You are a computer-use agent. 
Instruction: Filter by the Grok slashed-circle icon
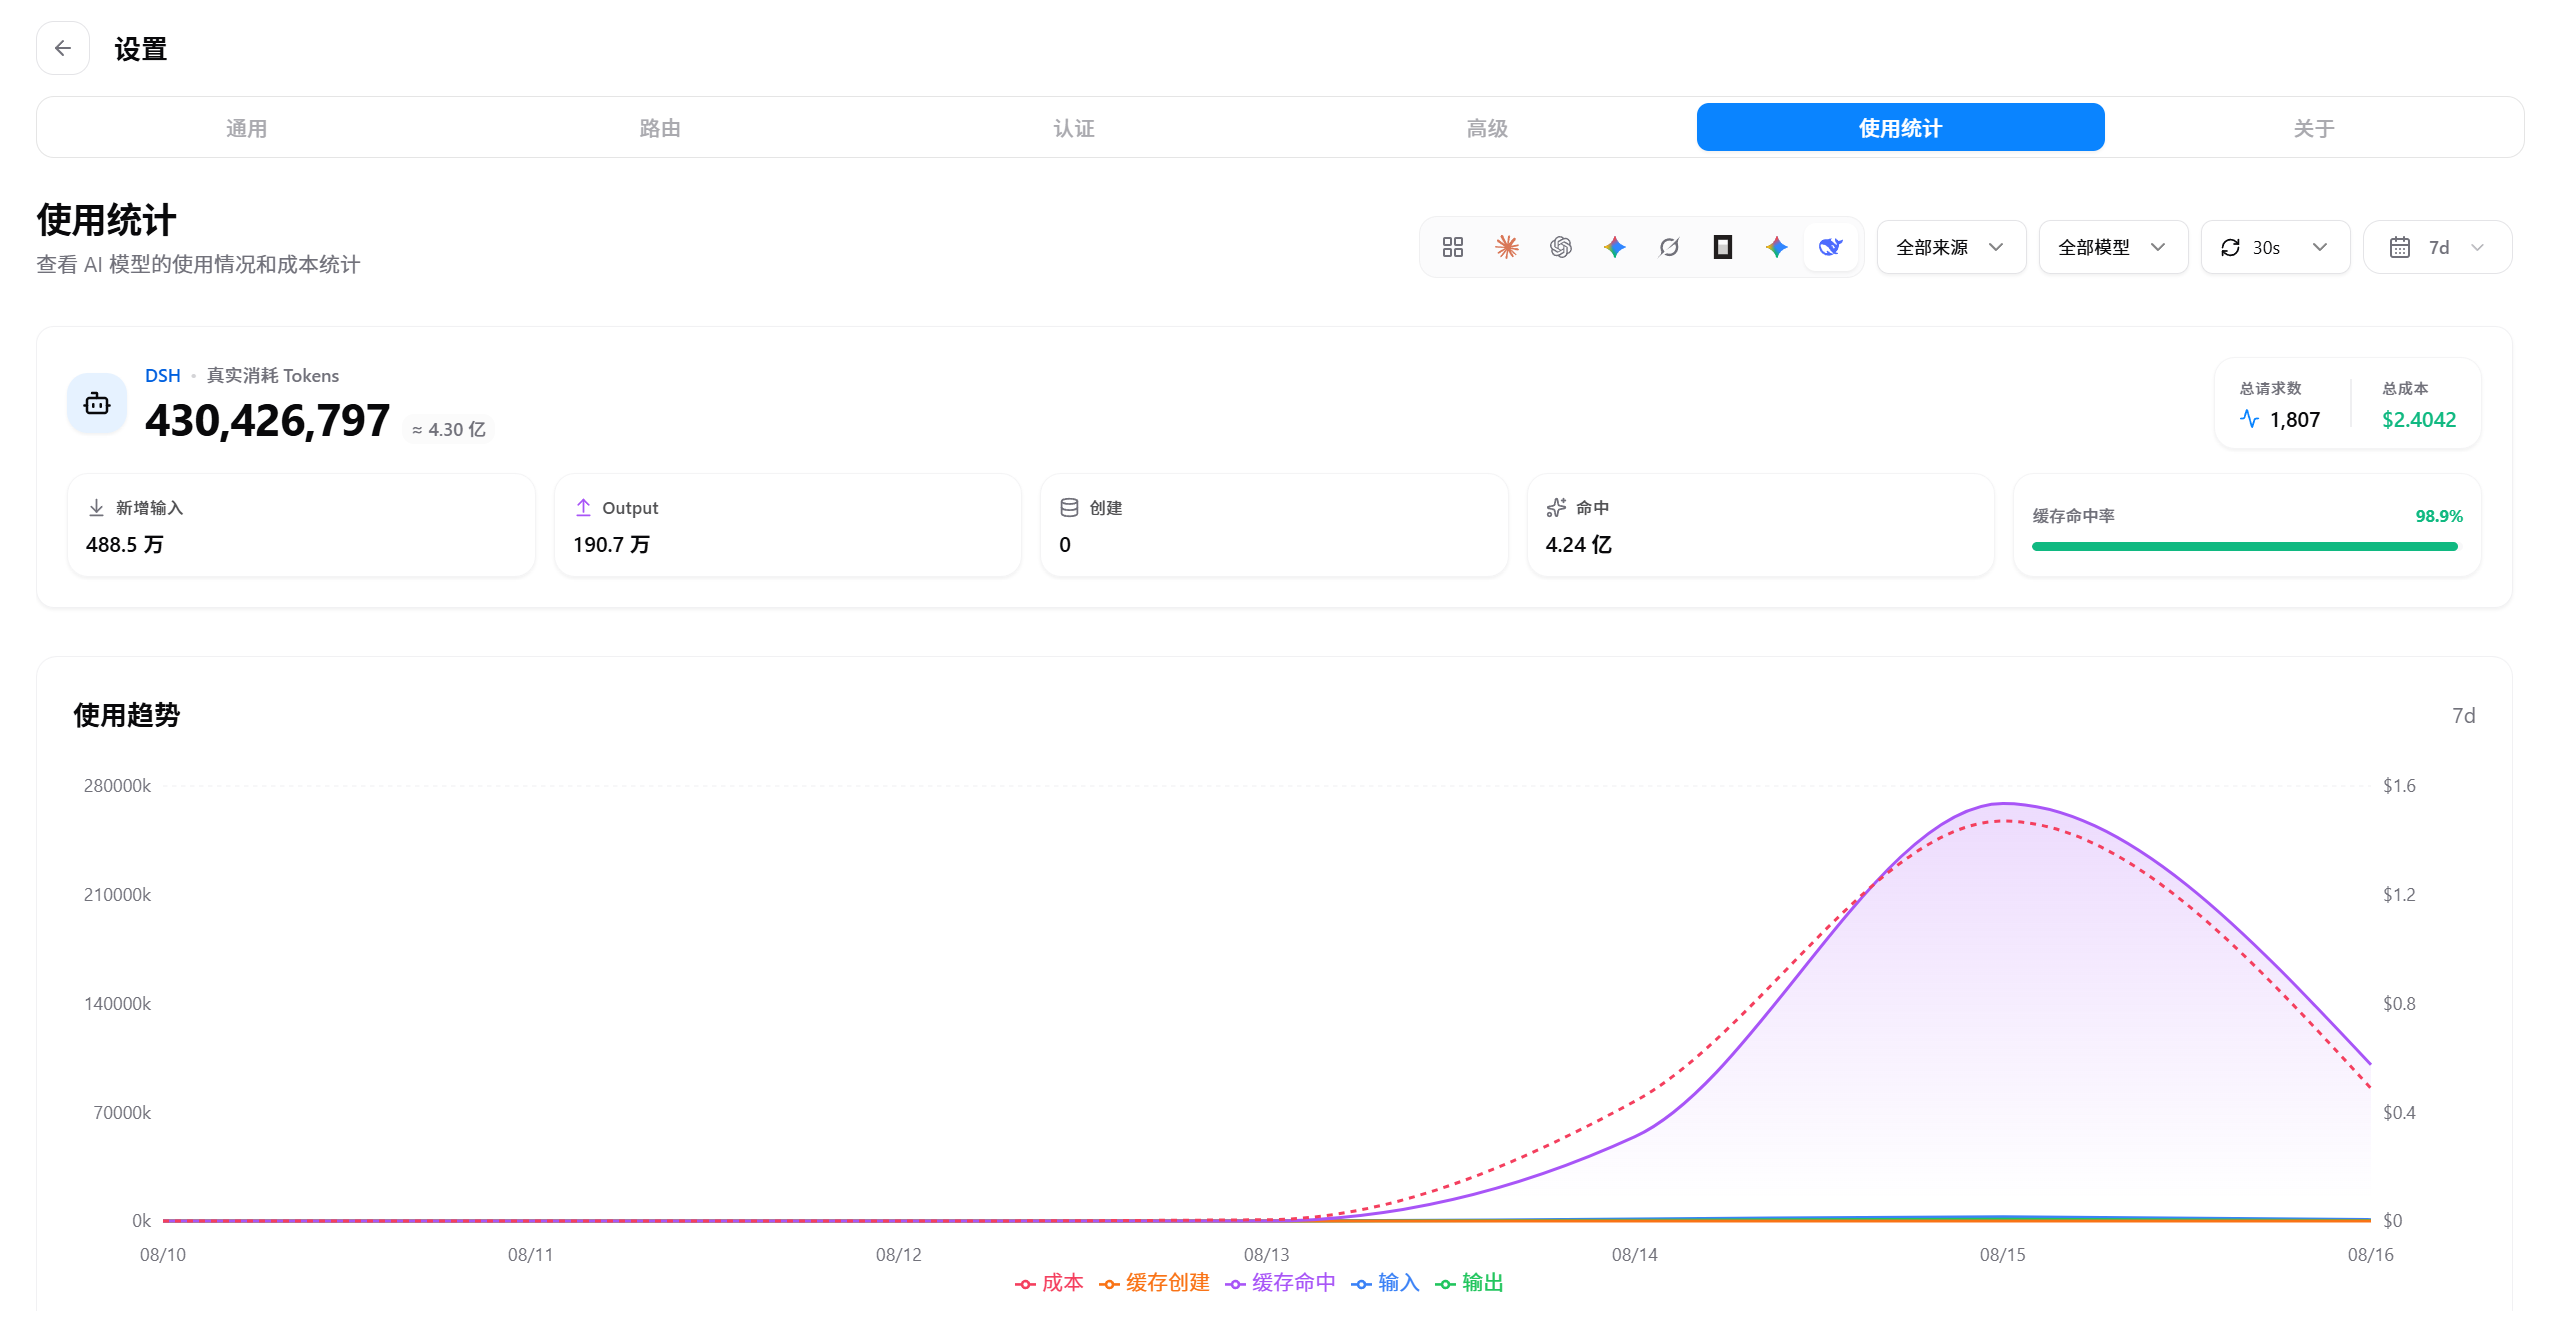[x=1669, y=247]
